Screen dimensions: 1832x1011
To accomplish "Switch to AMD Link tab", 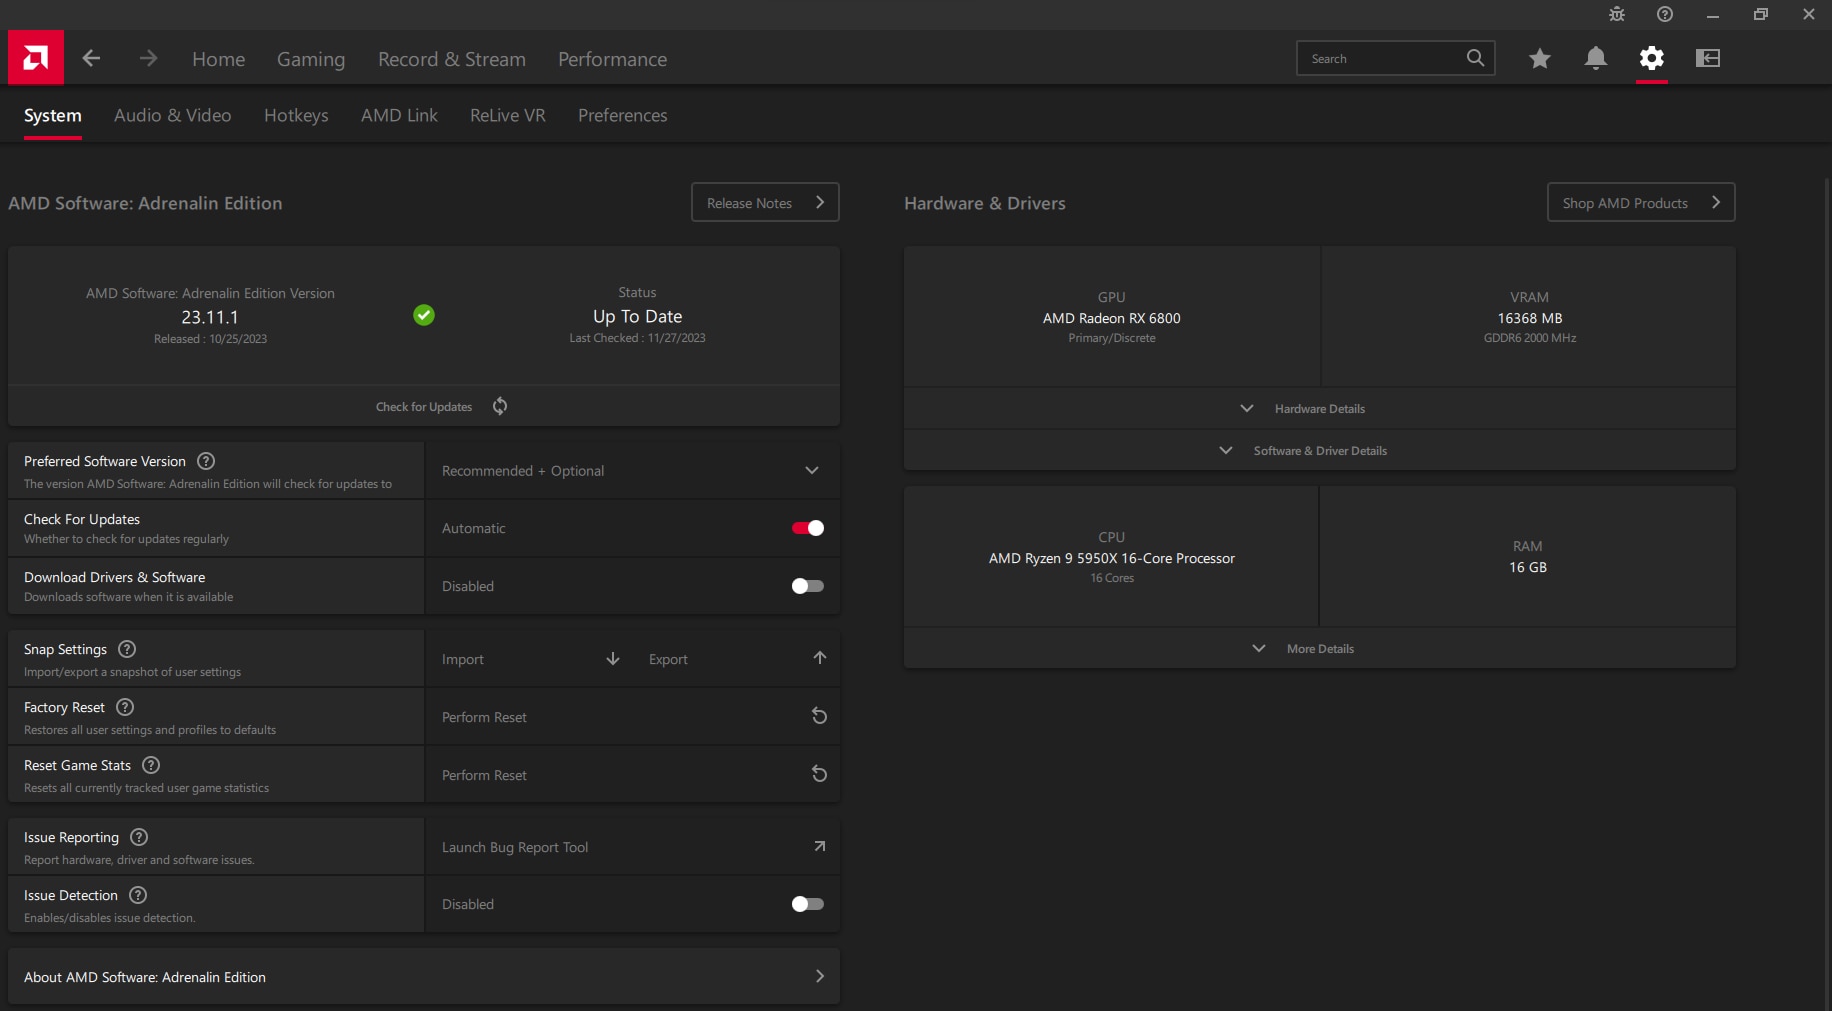I will [399, 115].
